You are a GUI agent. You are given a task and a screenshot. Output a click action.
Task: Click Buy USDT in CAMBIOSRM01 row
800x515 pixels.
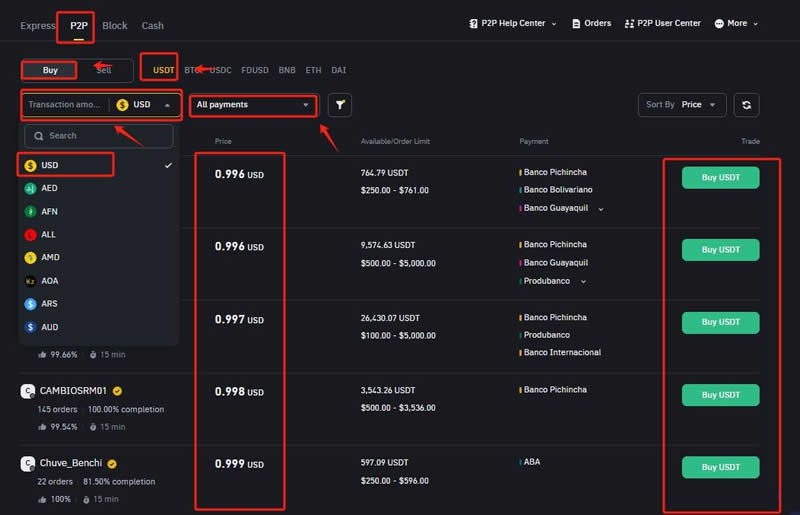coord(720,395)
